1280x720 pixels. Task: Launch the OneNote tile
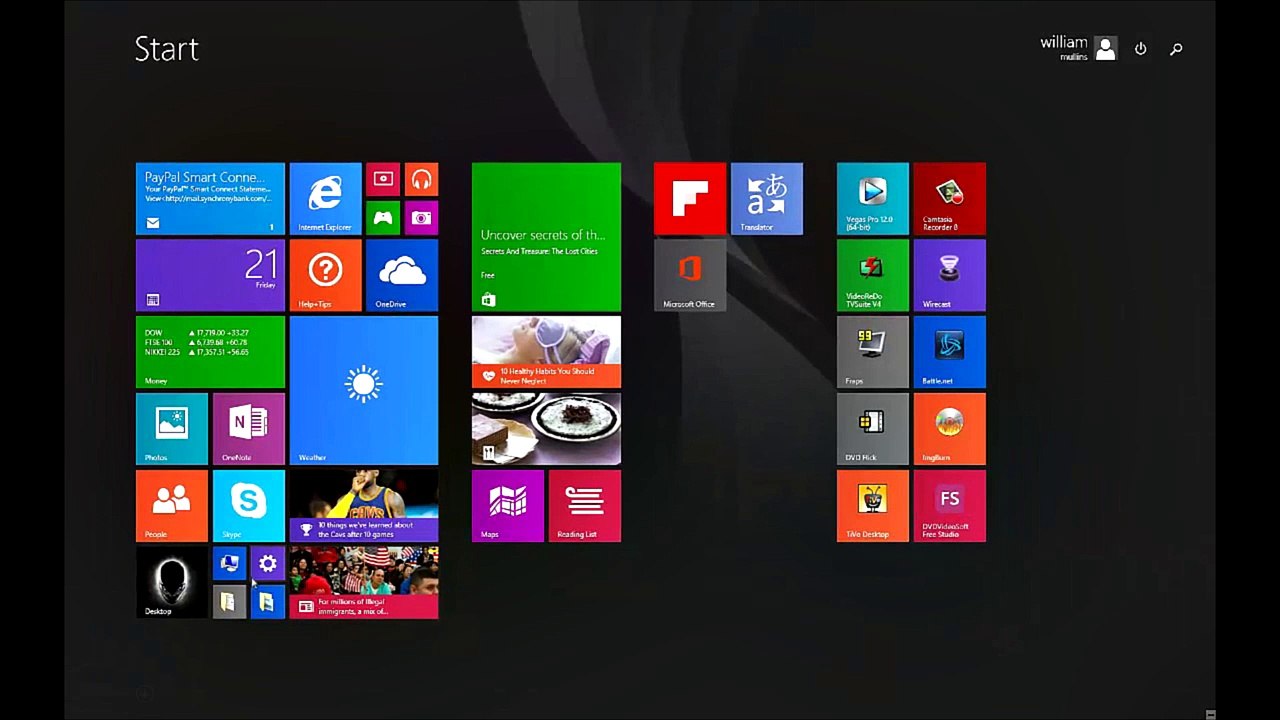(x=249, y=429)
